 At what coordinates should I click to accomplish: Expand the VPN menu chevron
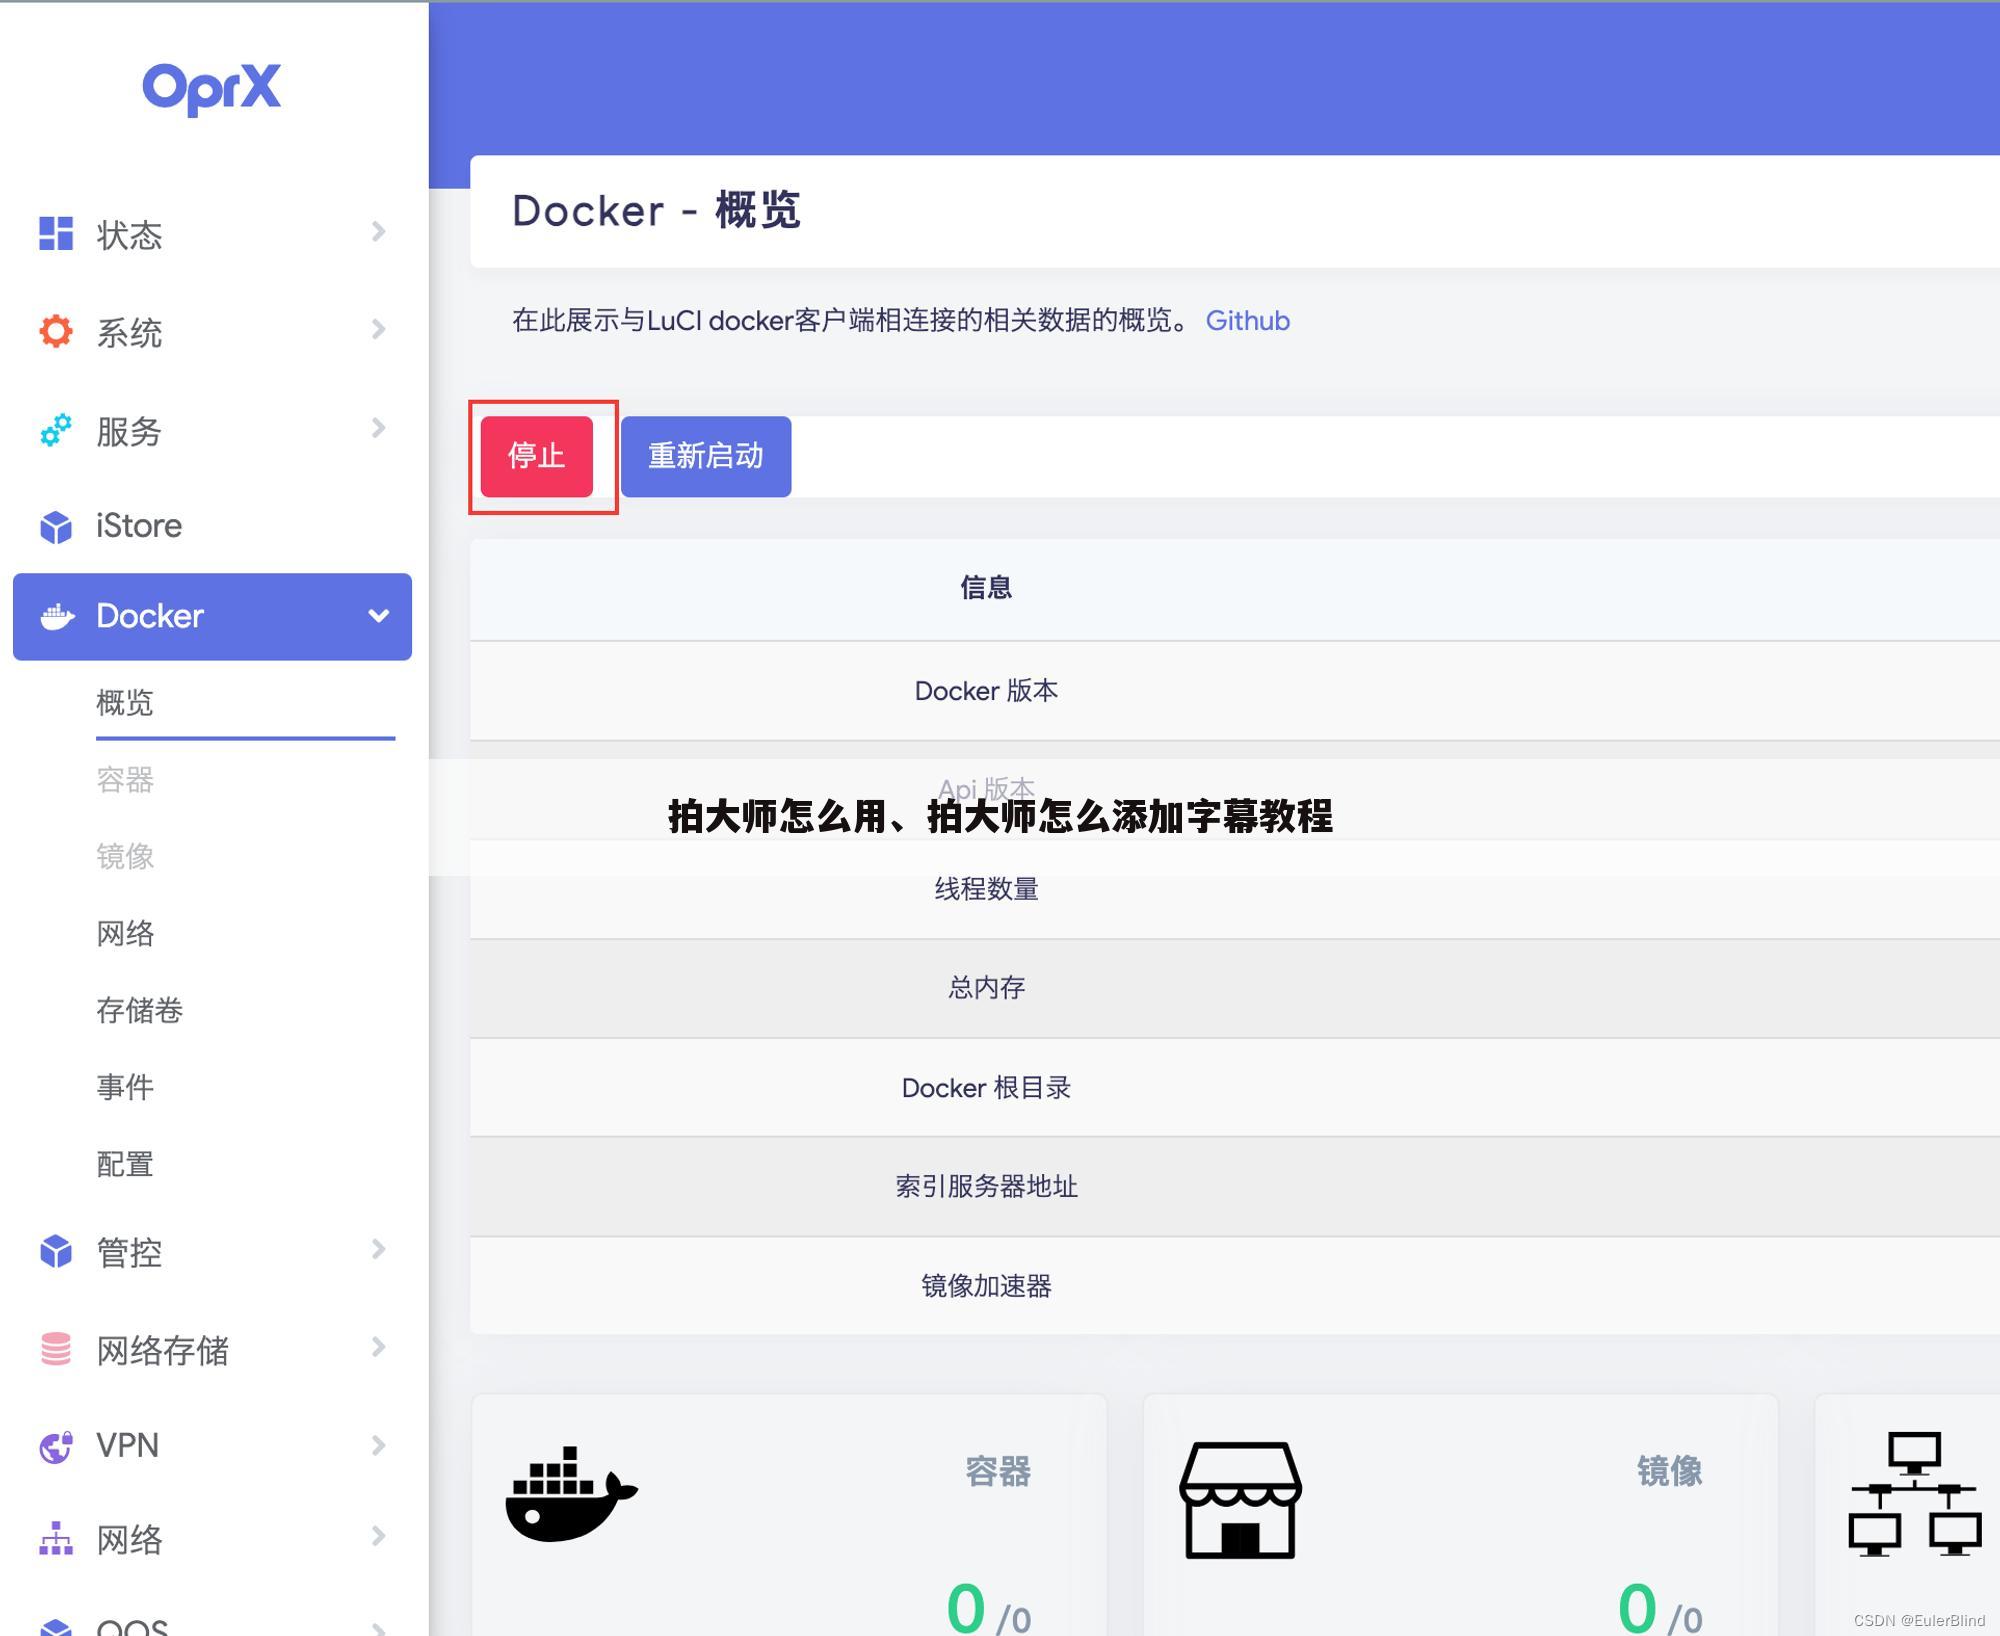[378, 1445]
